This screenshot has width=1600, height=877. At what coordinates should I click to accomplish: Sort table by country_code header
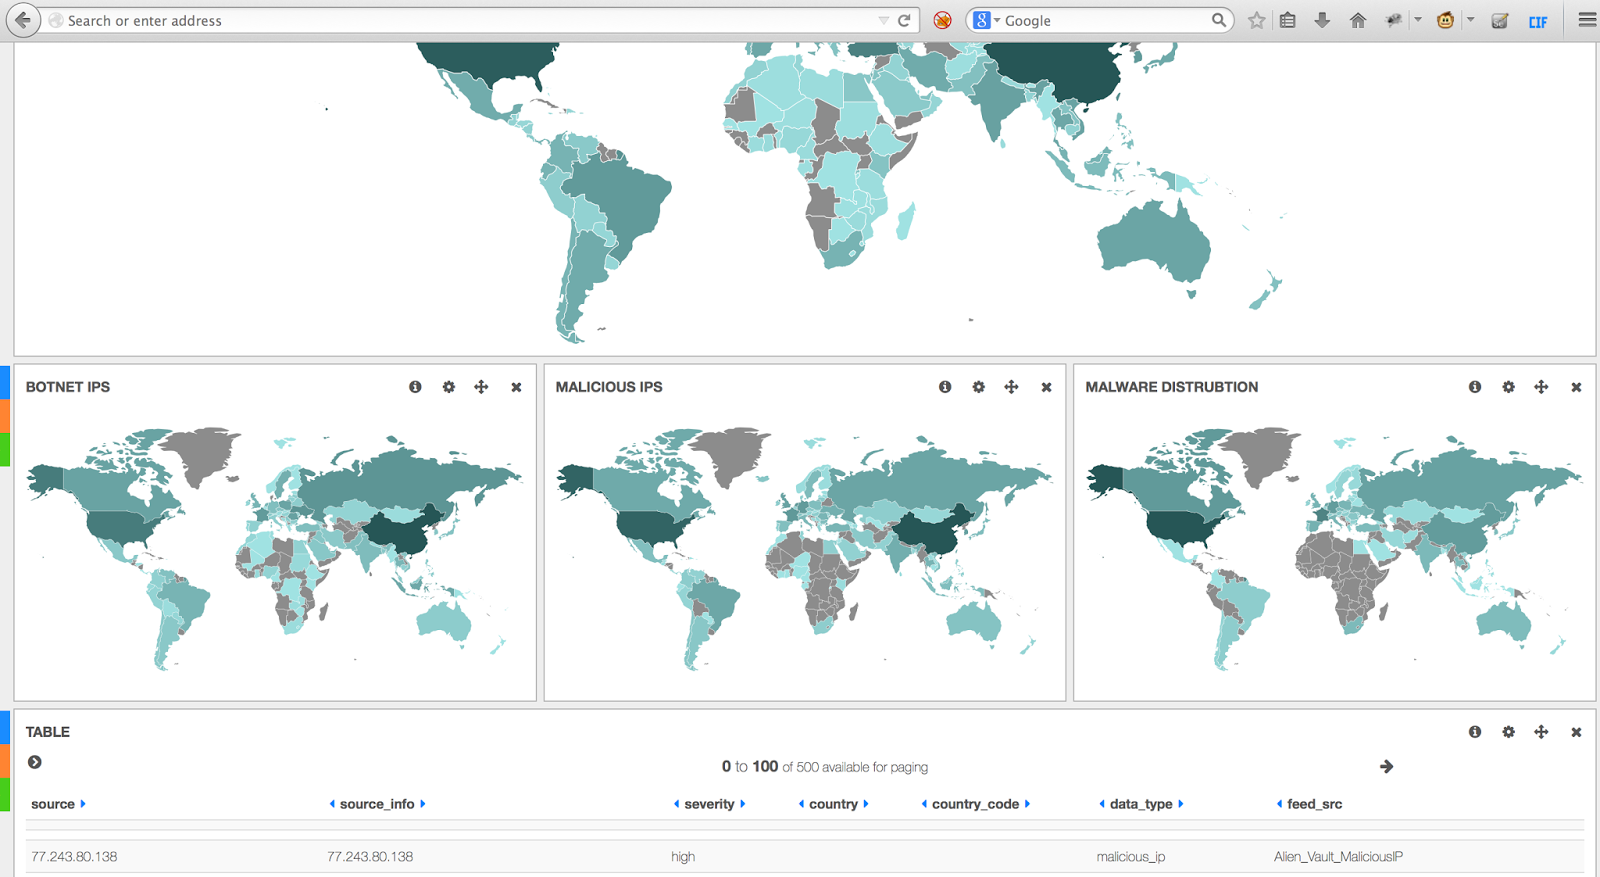(976, 804)
